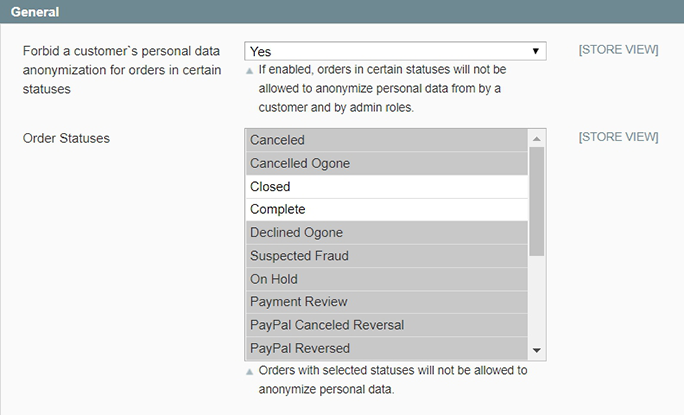Viewport: 684px width, 415px height.
Task: Click the Order Statuses scrollbar thumb
Action: [x=537, y=200]
